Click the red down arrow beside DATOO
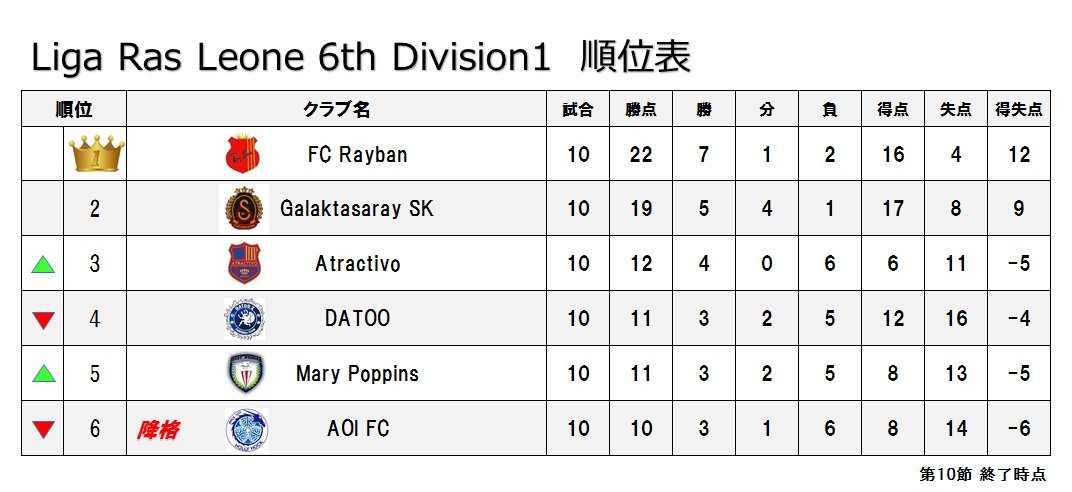The image size is (1072, 492). pos(43,319)
